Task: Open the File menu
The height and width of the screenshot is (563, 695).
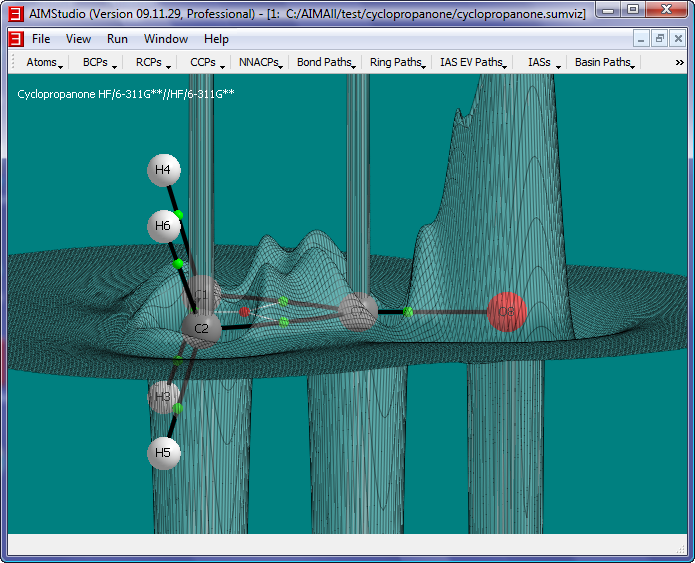Action: [x=41, y=39]
